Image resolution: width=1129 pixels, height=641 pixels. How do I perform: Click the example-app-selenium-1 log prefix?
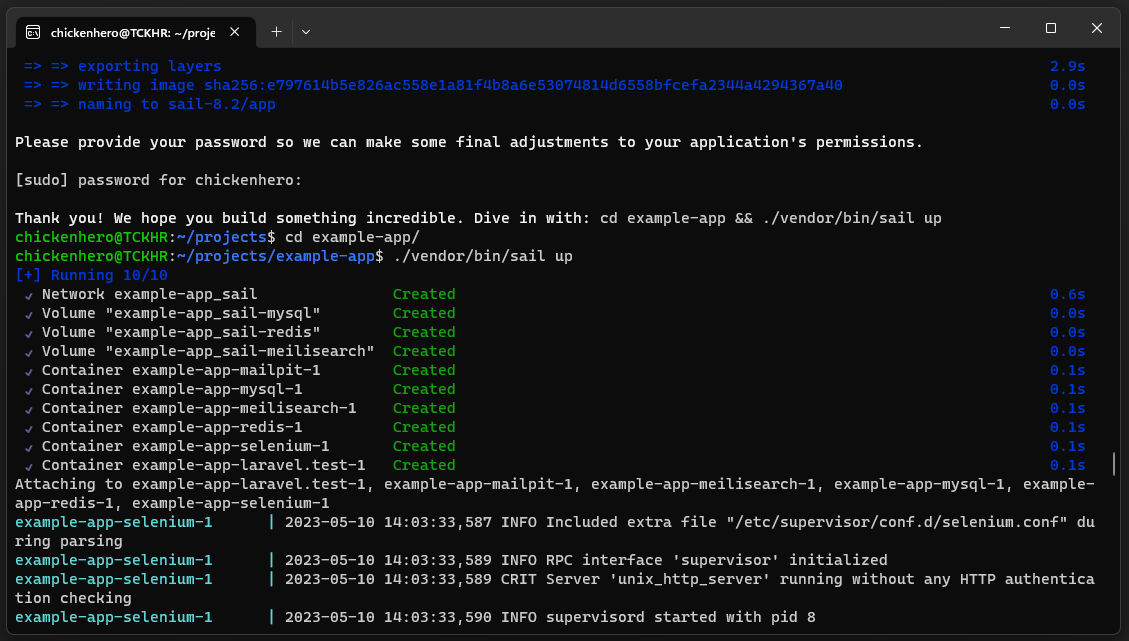pos(113,522)
